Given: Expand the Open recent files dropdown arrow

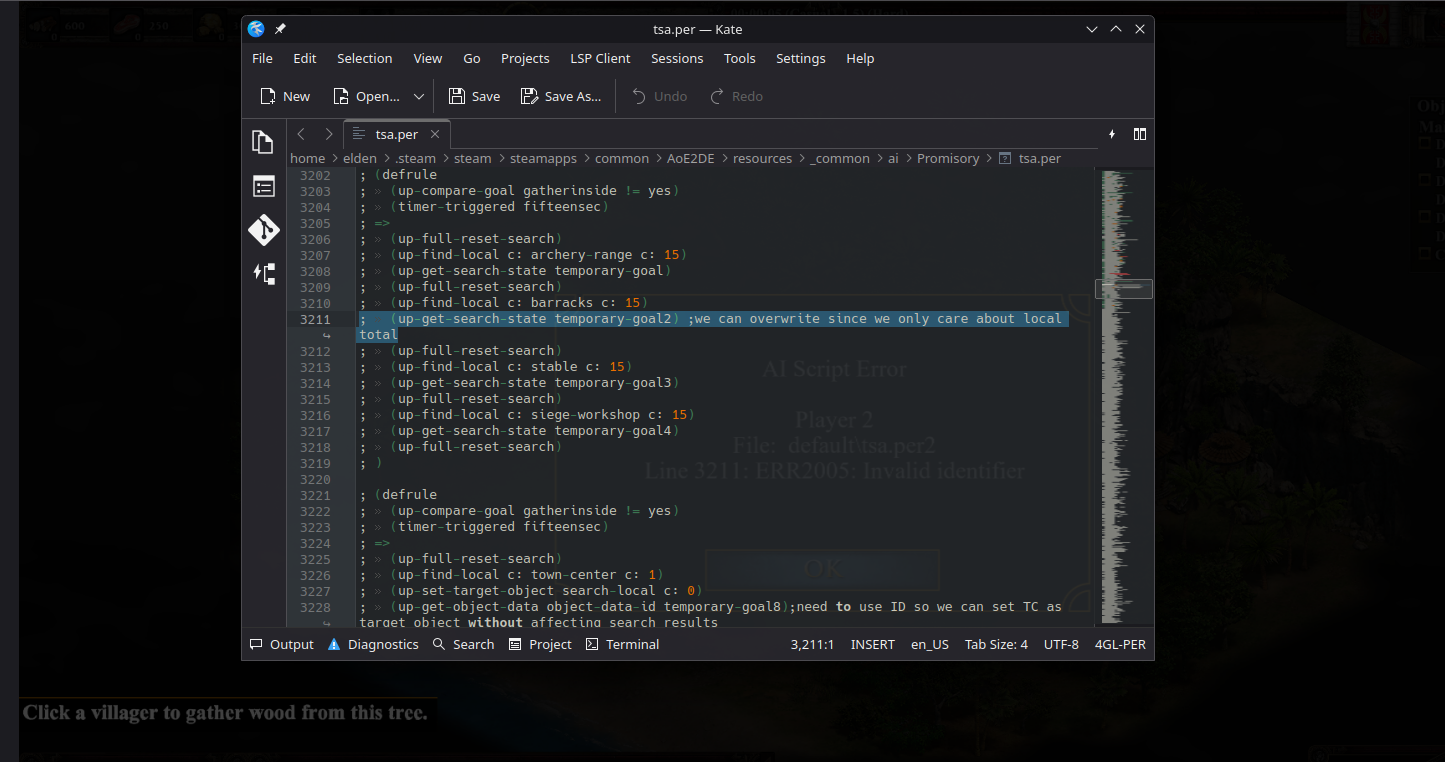Looking at the screenshot, I should click(x=419, y=97).
